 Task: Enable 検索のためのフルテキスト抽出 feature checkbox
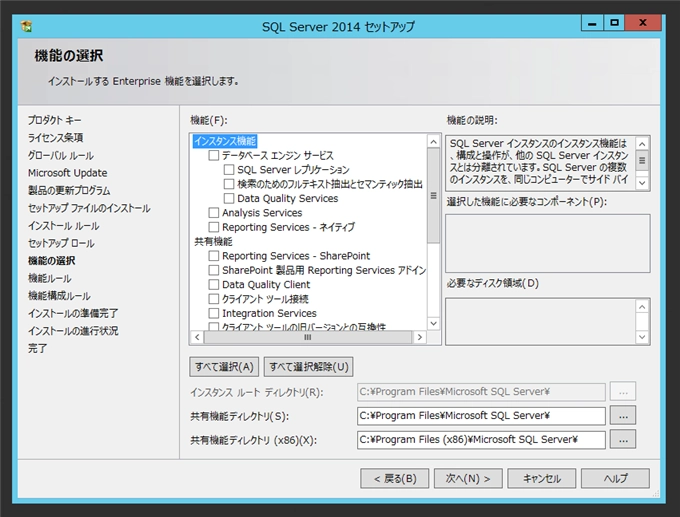(229, 184)
